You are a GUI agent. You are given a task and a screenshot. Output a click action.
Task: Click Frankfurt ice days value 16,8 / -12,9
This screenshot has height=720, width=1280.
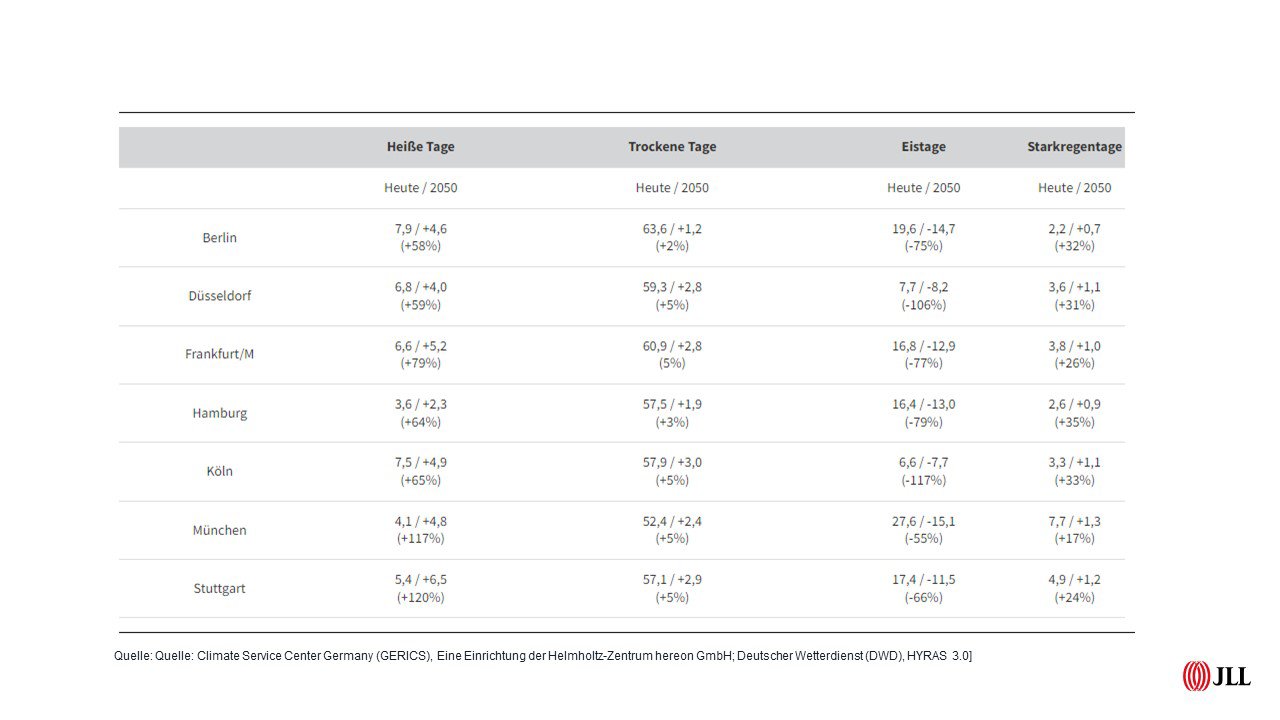coord(923,345)
